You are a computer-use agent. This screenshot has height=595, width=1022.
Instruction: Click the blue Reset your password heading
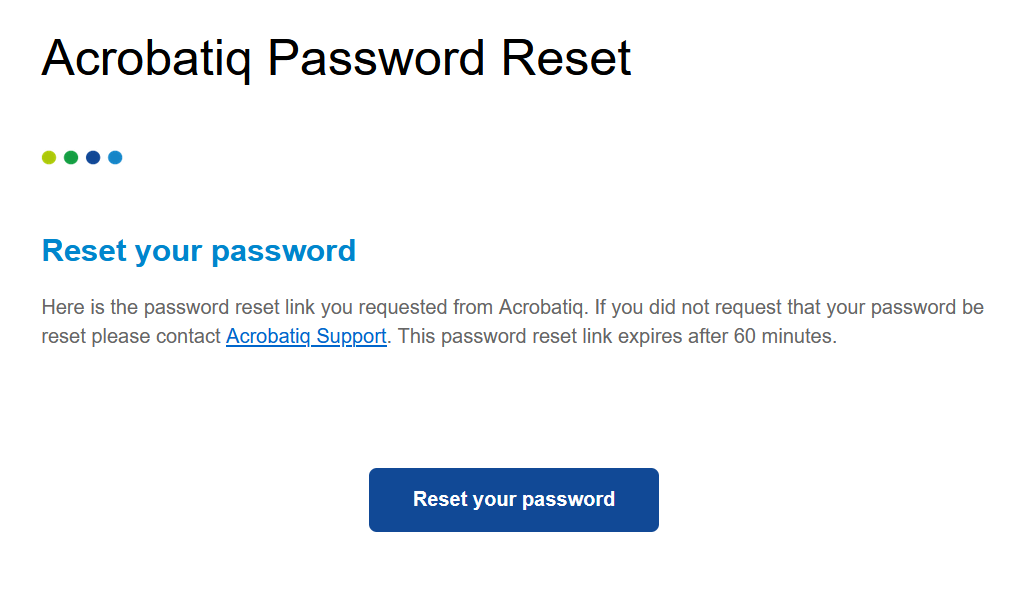click(x=198, y=251)
